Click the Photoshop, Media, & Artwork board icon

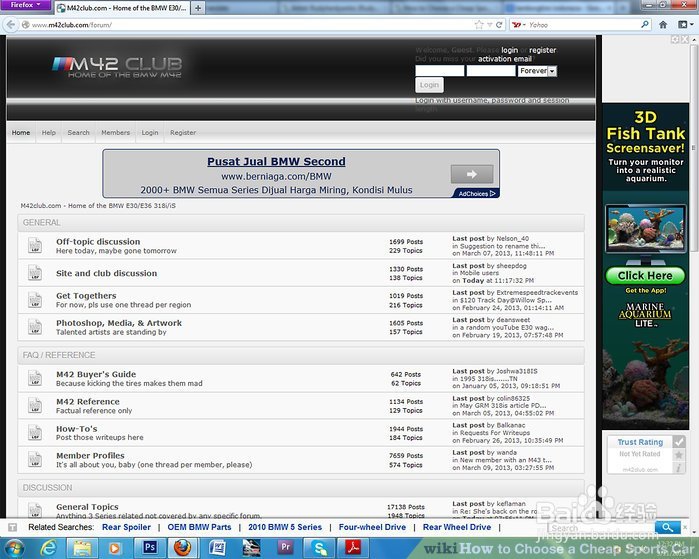35,327
